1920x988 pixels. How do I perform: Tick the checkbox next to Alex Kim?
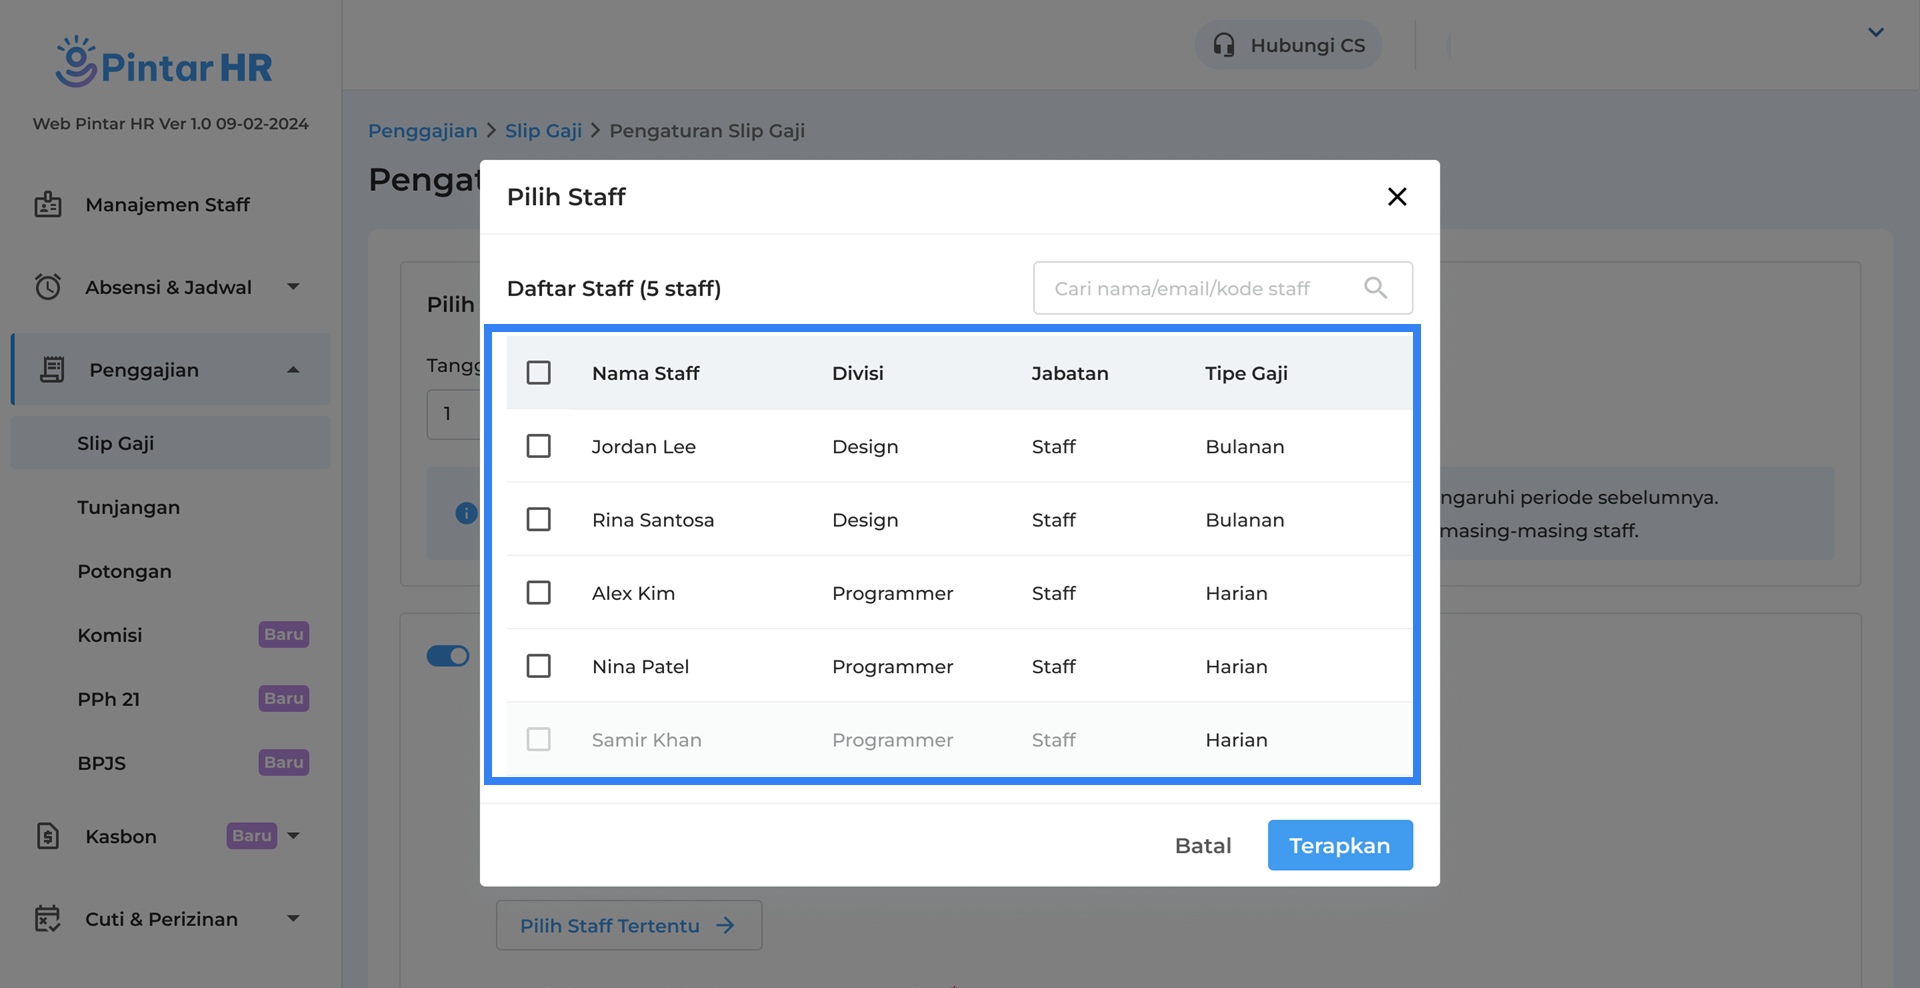539,593
